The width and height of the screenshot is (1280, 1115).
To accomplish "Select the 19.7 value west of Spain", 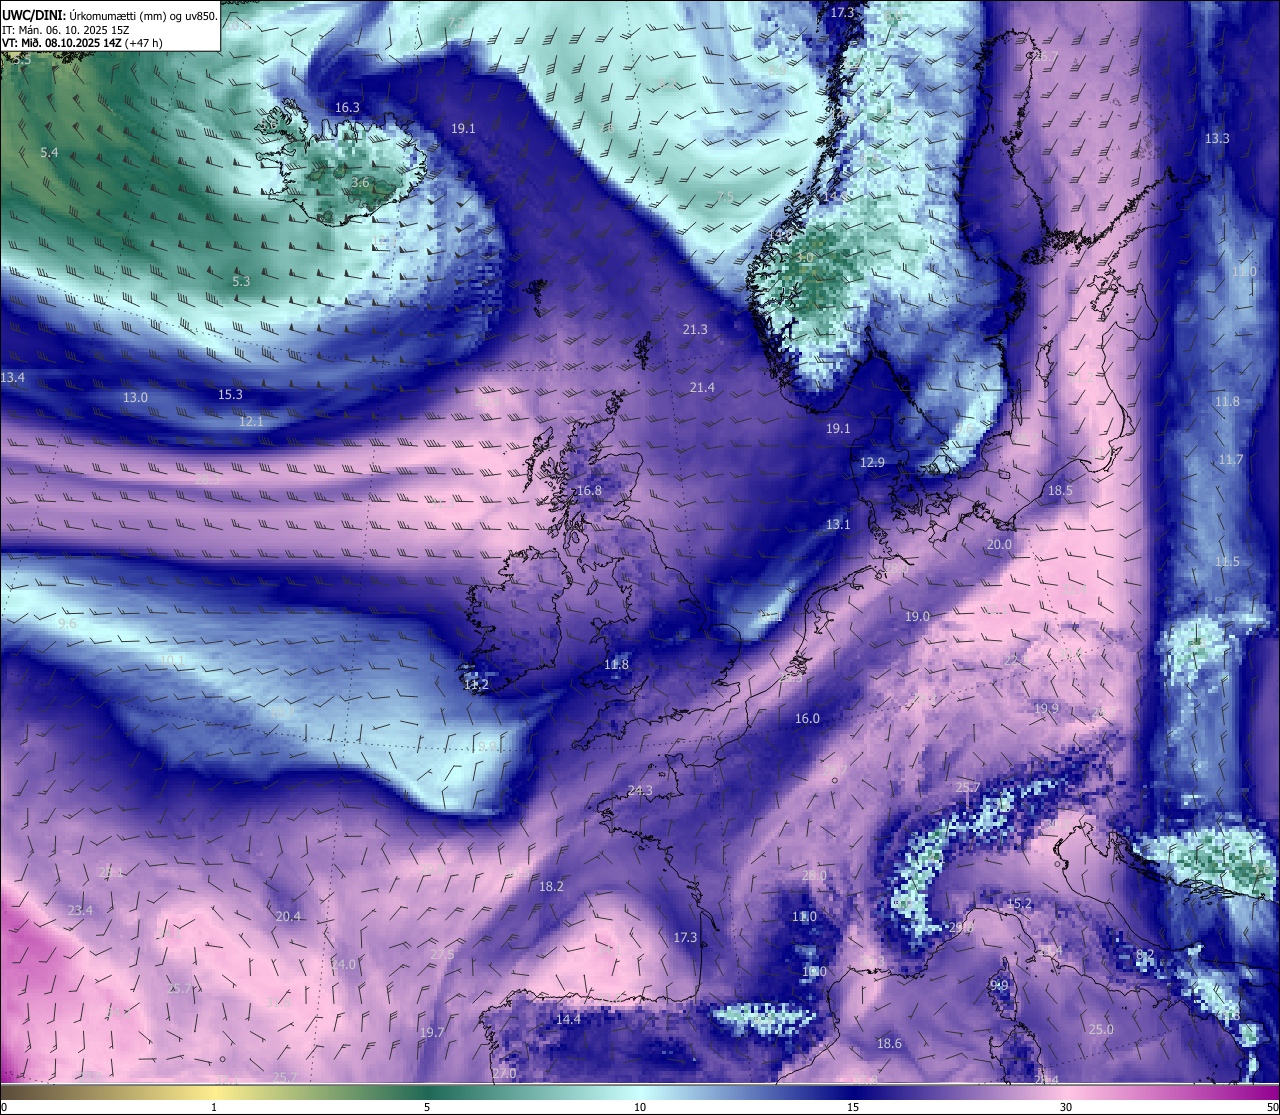I will pos(432,1032).
